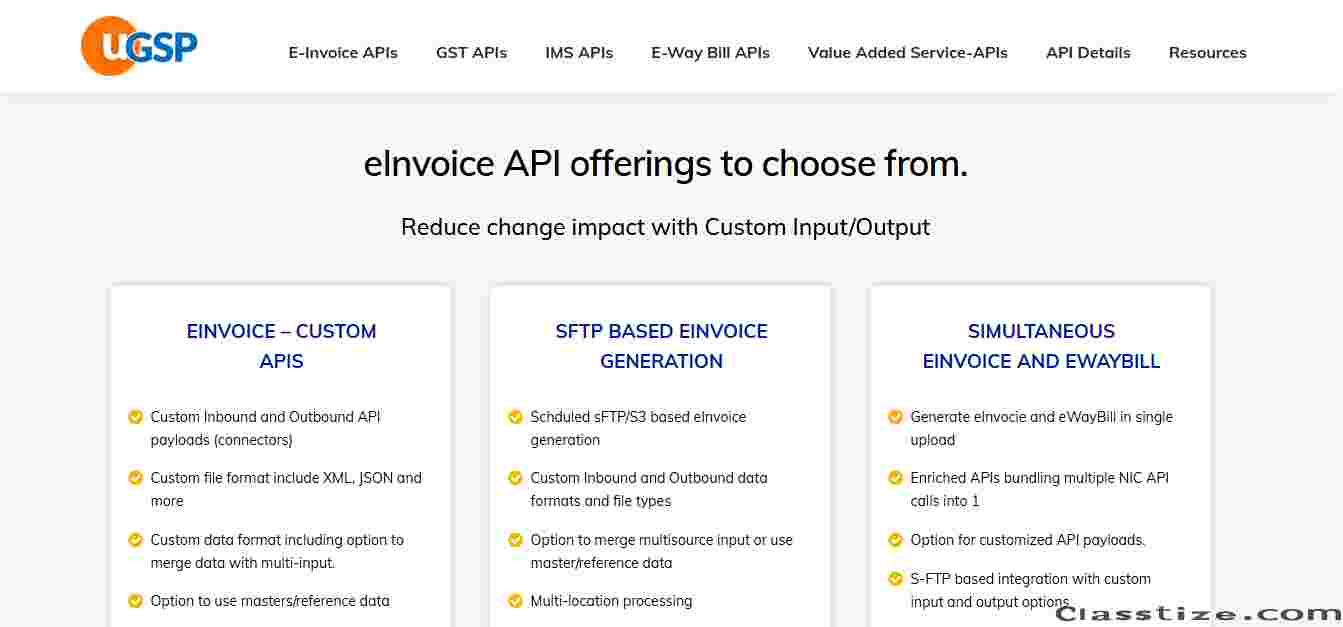Click checkmark icon beside Schduled sFTP/S3 generation
The height and width of the screenshot is (627, 1343).
click(515, 417)
